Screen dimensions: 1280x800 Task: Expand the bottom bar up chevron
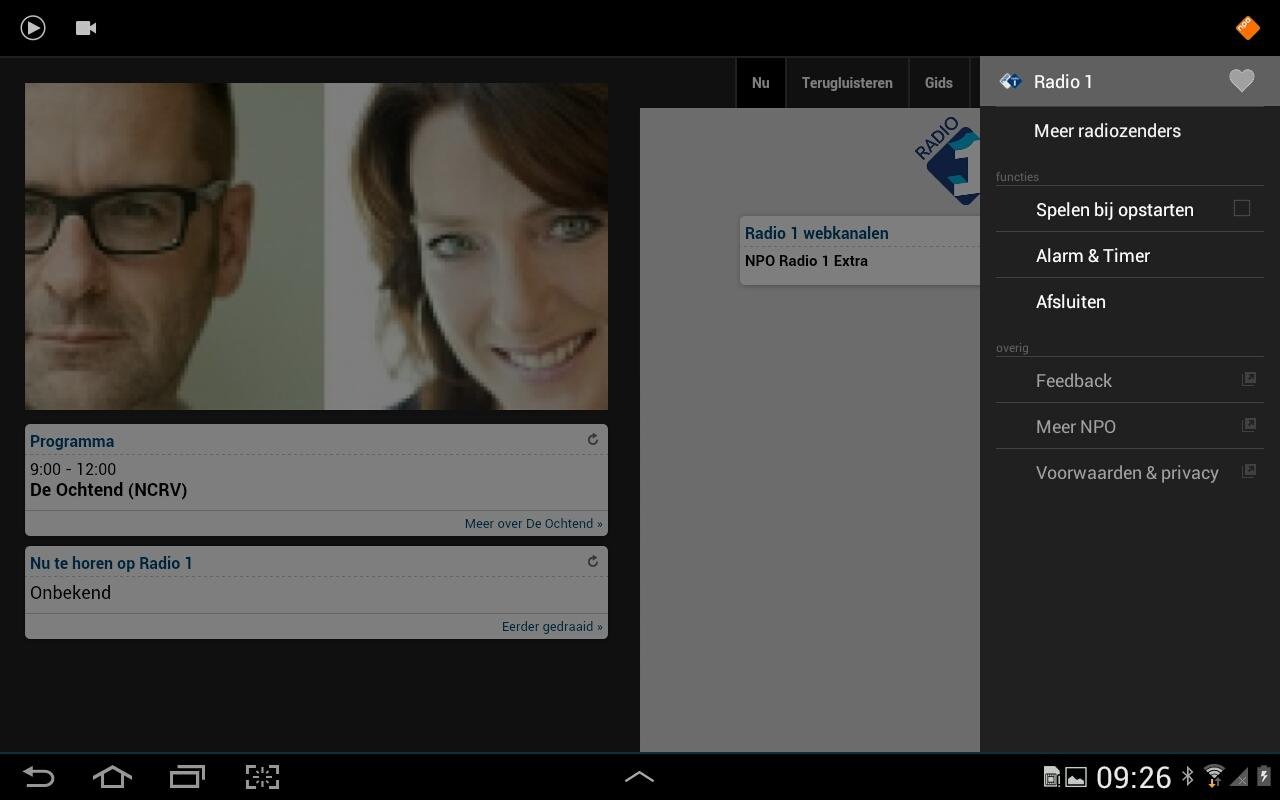point(639,777)
